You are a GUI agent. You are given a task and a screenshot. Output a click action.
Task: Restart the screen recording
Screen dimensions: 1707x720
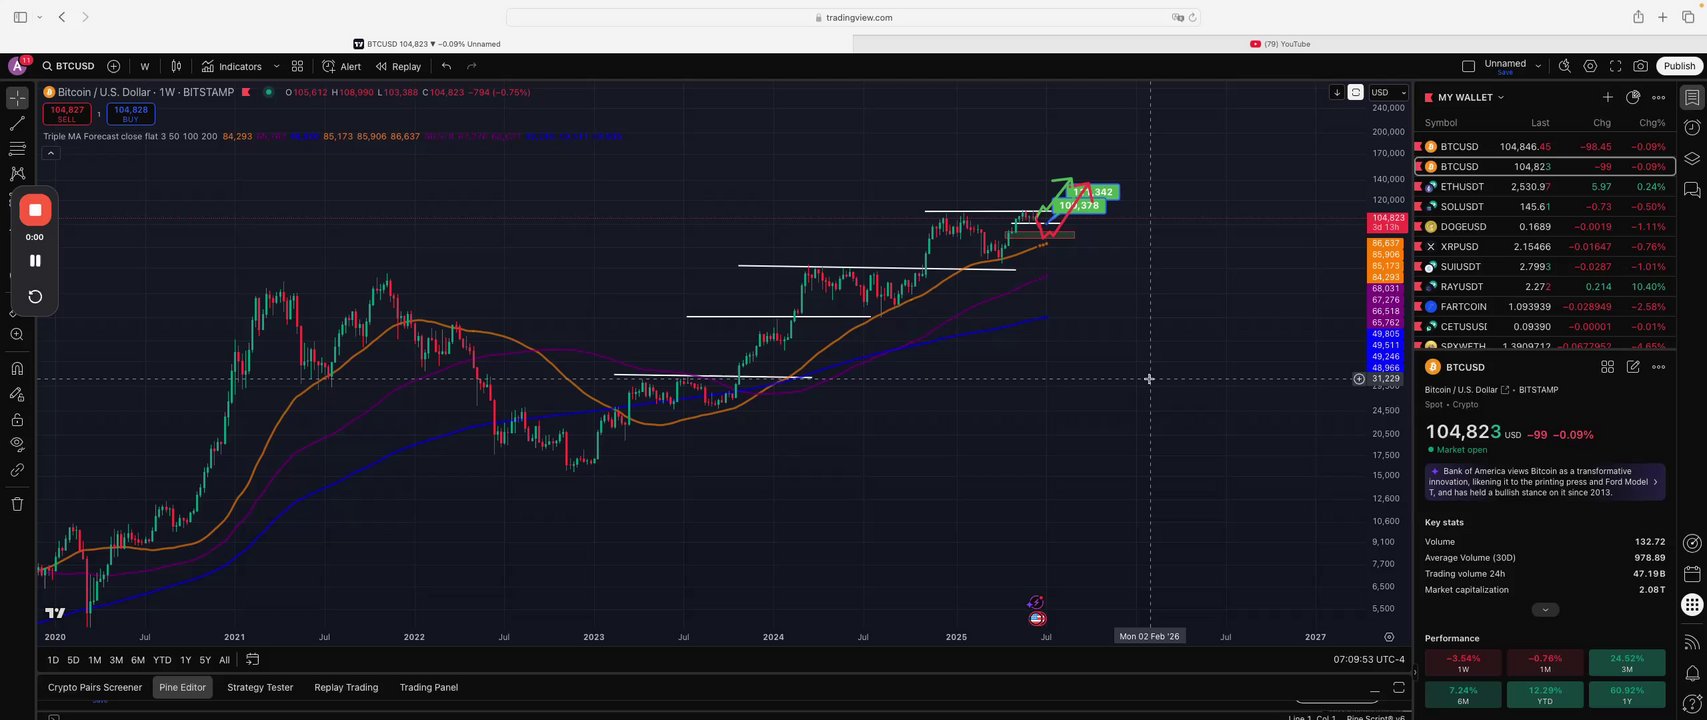tap(35, 296)
